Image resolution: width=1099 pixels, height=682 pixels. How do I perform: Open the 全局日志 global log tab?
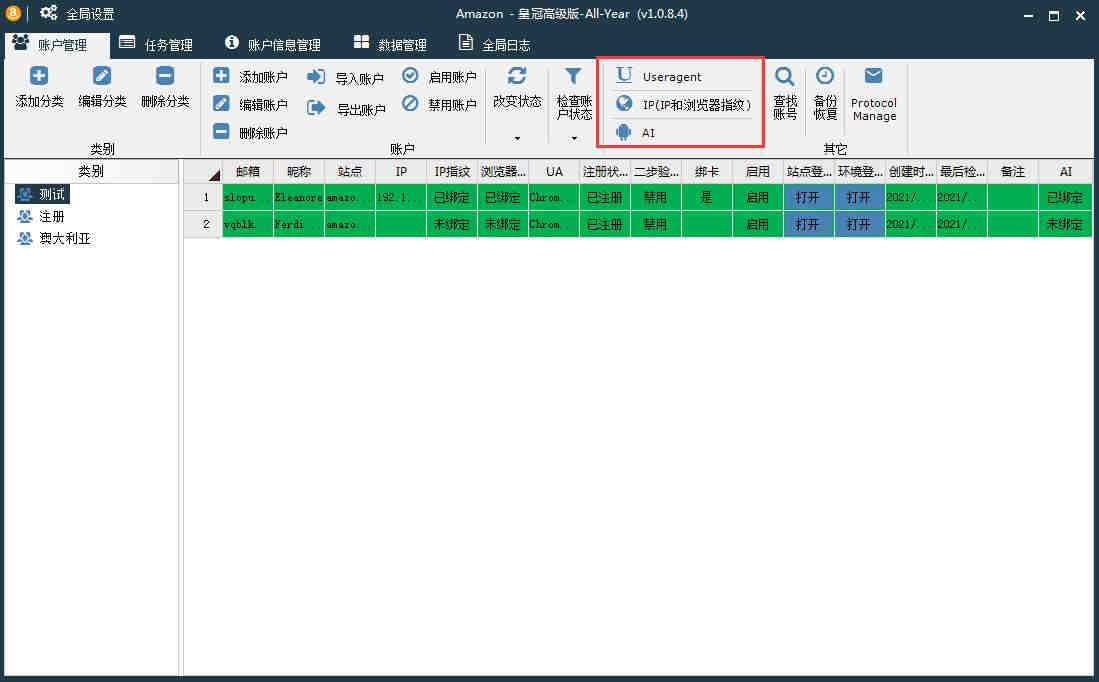coord(495,45)
